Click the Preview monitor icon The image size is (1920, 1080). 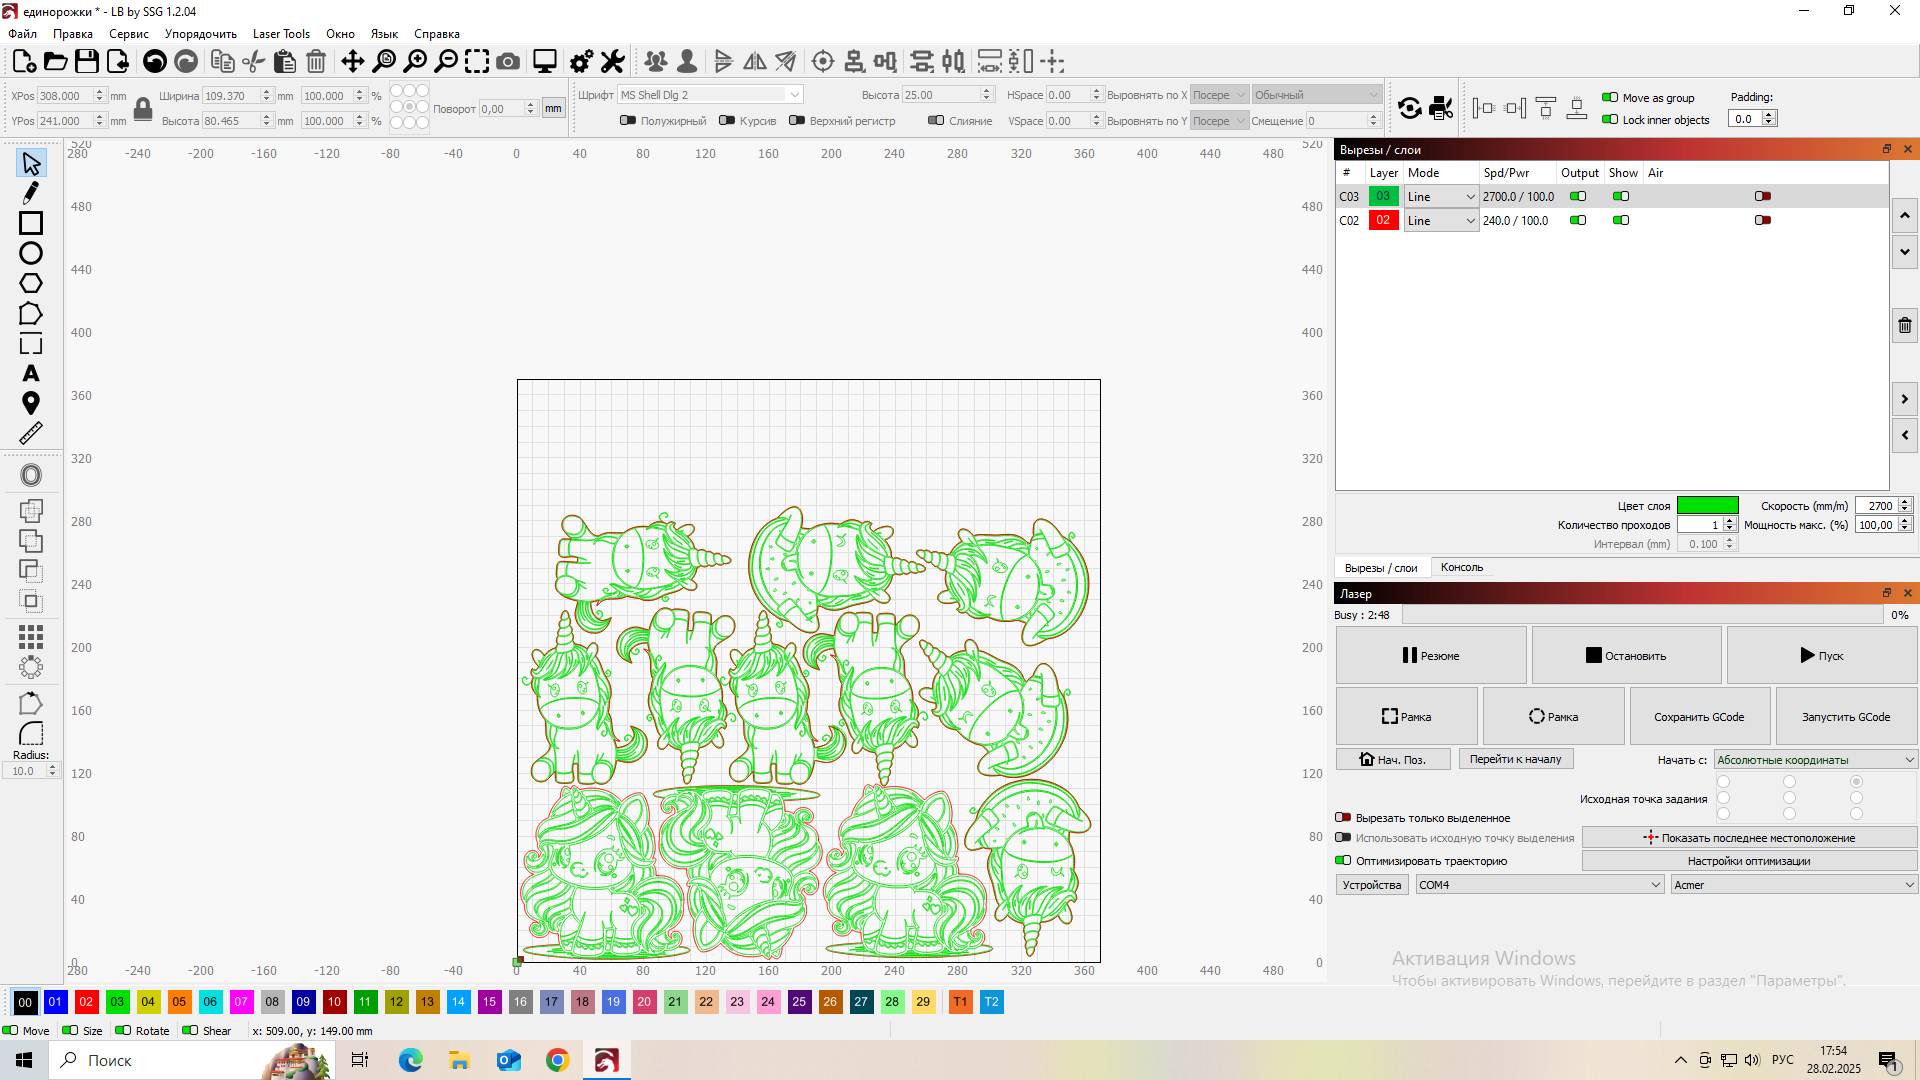tap(544, 62)
